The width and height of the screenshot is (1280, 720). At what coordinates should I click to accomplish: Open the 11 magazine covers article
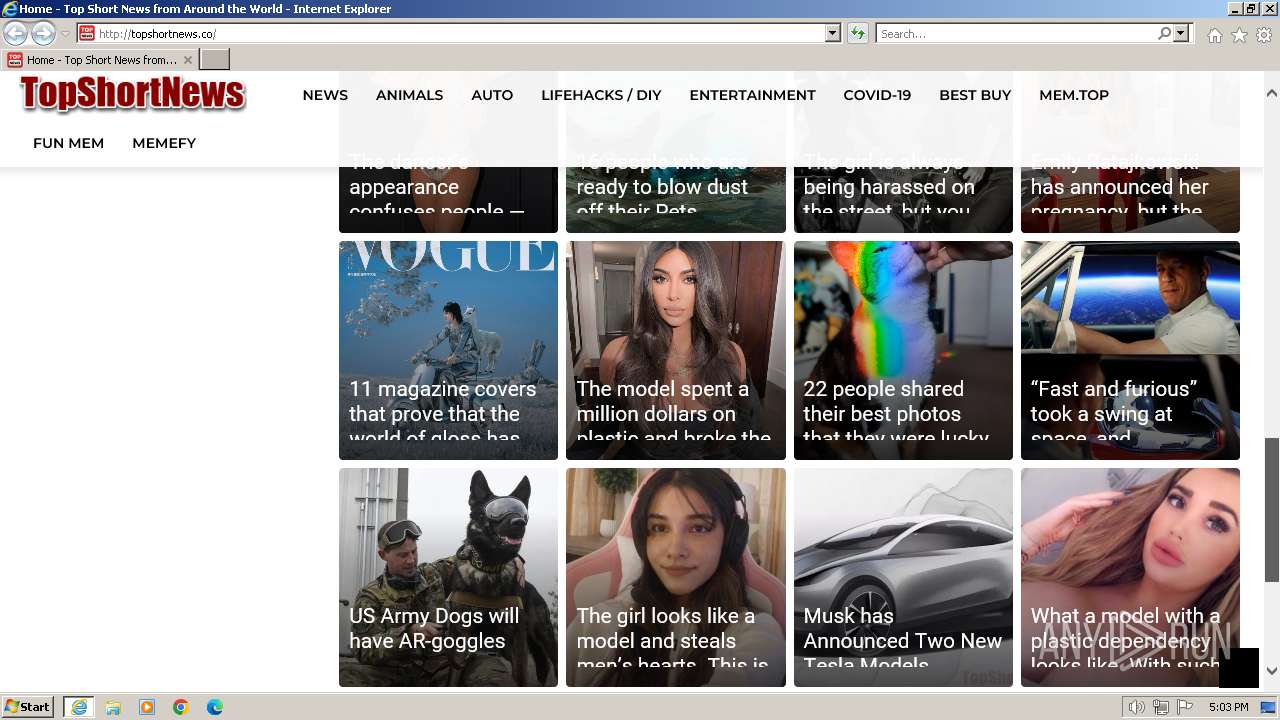(448, 350)
